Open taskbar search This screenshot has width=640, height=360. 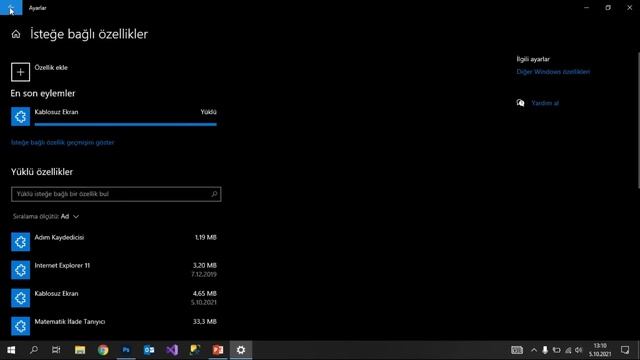pyautogui.click(x=34, y=350)
